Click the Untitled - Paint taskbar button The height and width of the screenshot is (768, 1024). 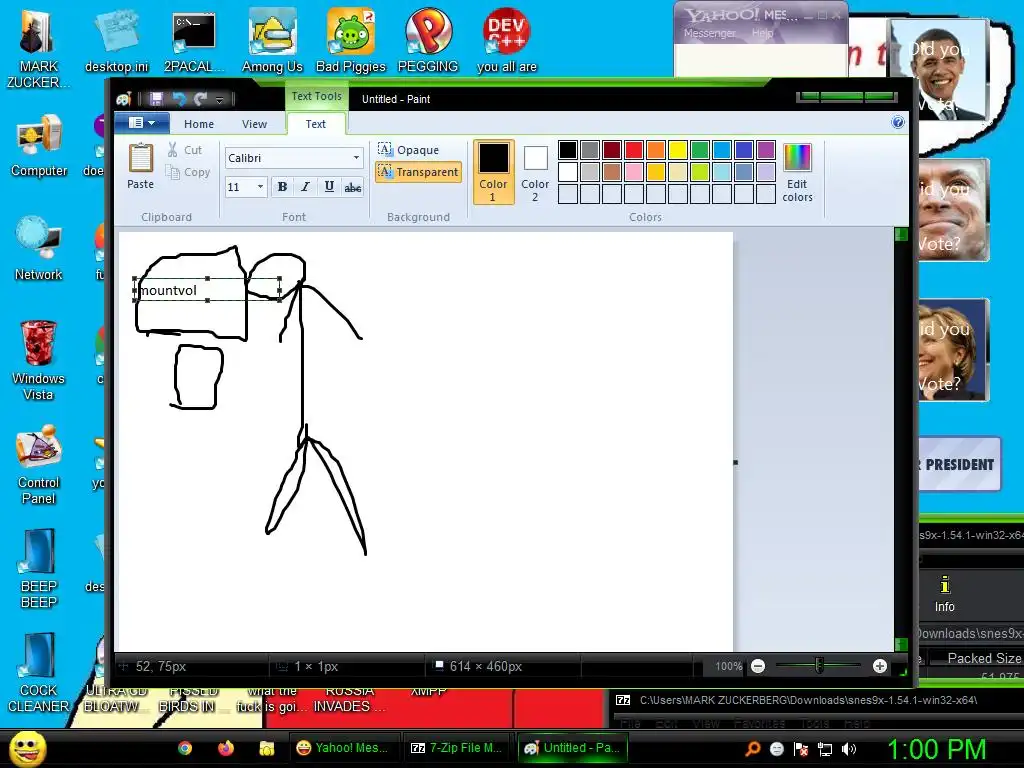pos(572,748)
